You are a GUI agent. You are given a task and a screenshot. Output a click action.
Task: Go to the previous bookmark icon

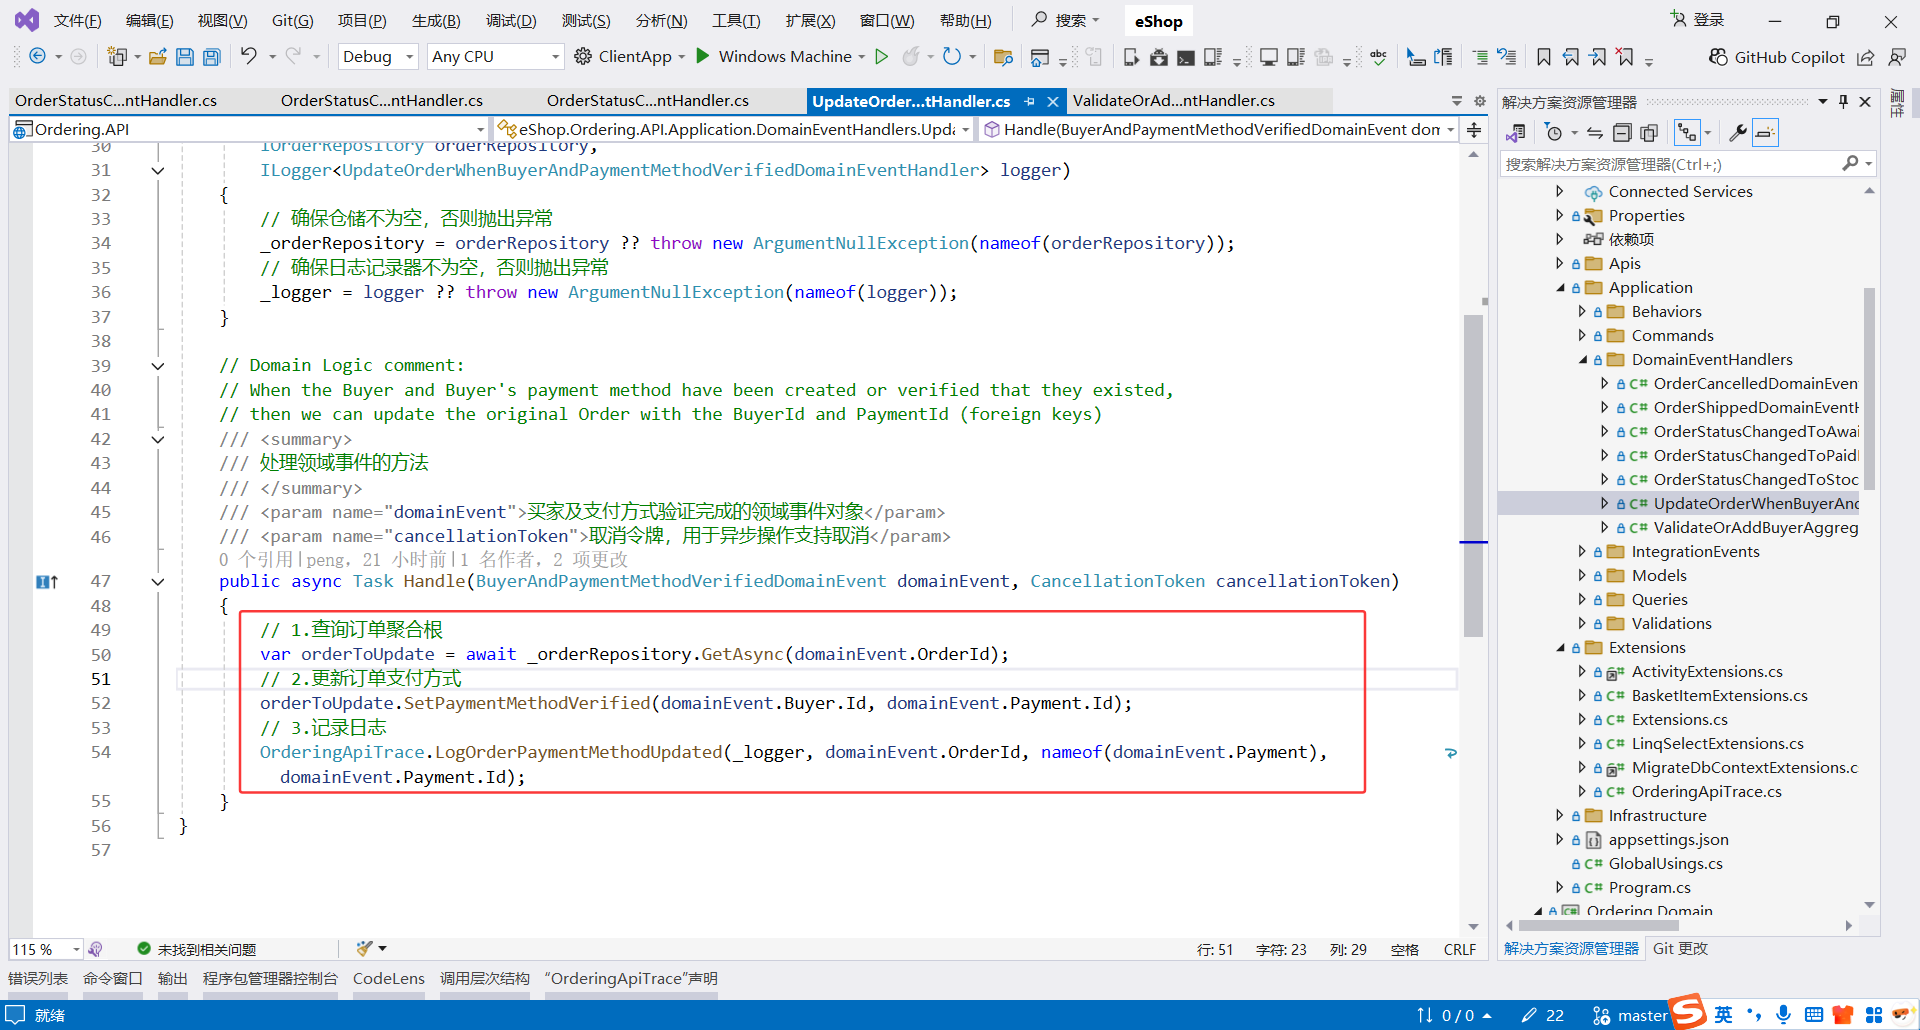point(1571,57)
